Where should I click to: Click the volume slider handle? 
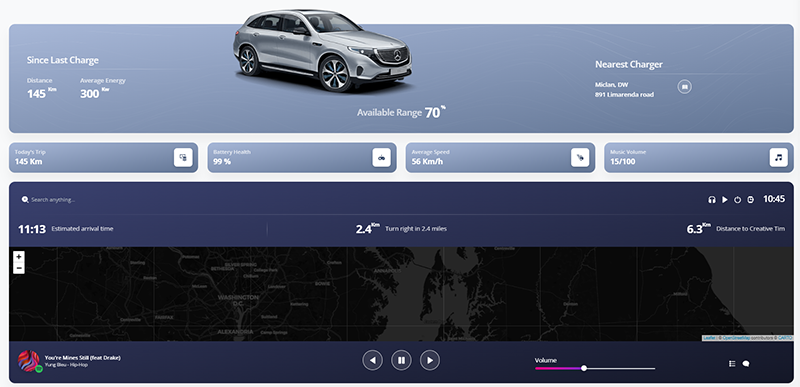tap(584, 368)
